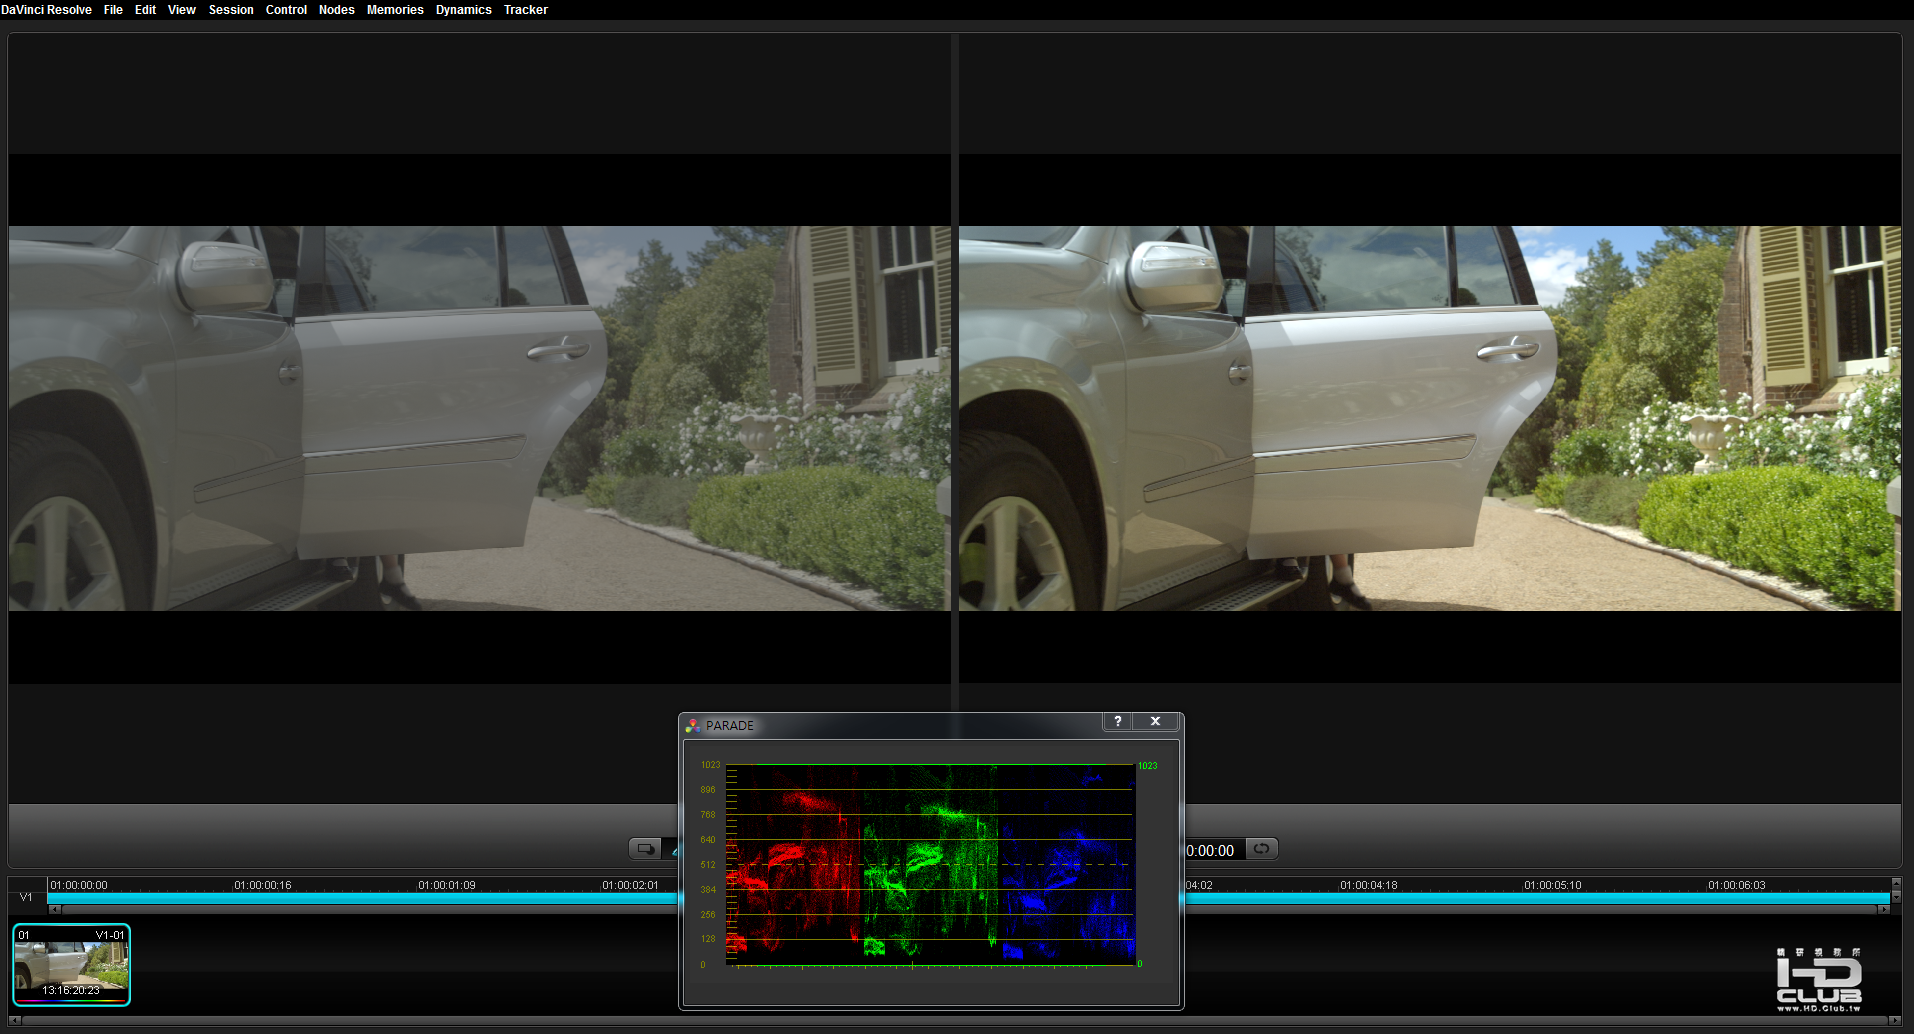
Task: Open the DaVinci Resolve menu
Action: point(46,10)
